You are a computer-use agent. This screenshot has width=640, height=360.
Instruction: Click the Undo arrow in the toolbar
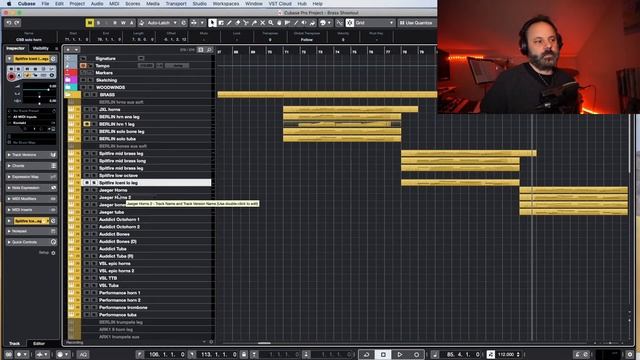9,23
